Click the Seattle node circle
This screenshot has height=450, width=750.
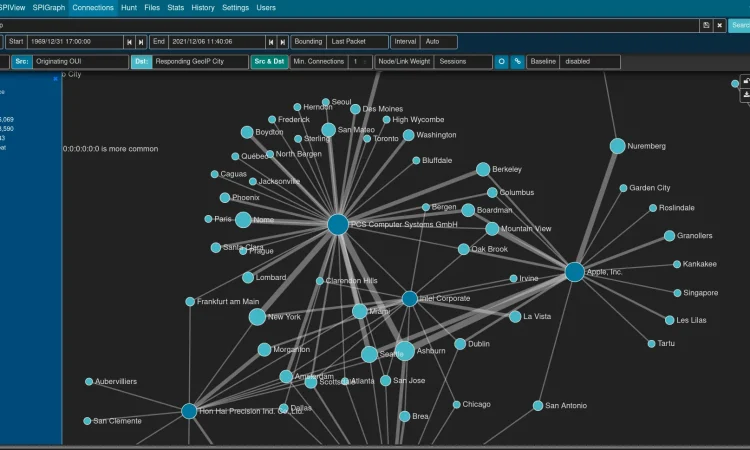(x=369, y=354)
